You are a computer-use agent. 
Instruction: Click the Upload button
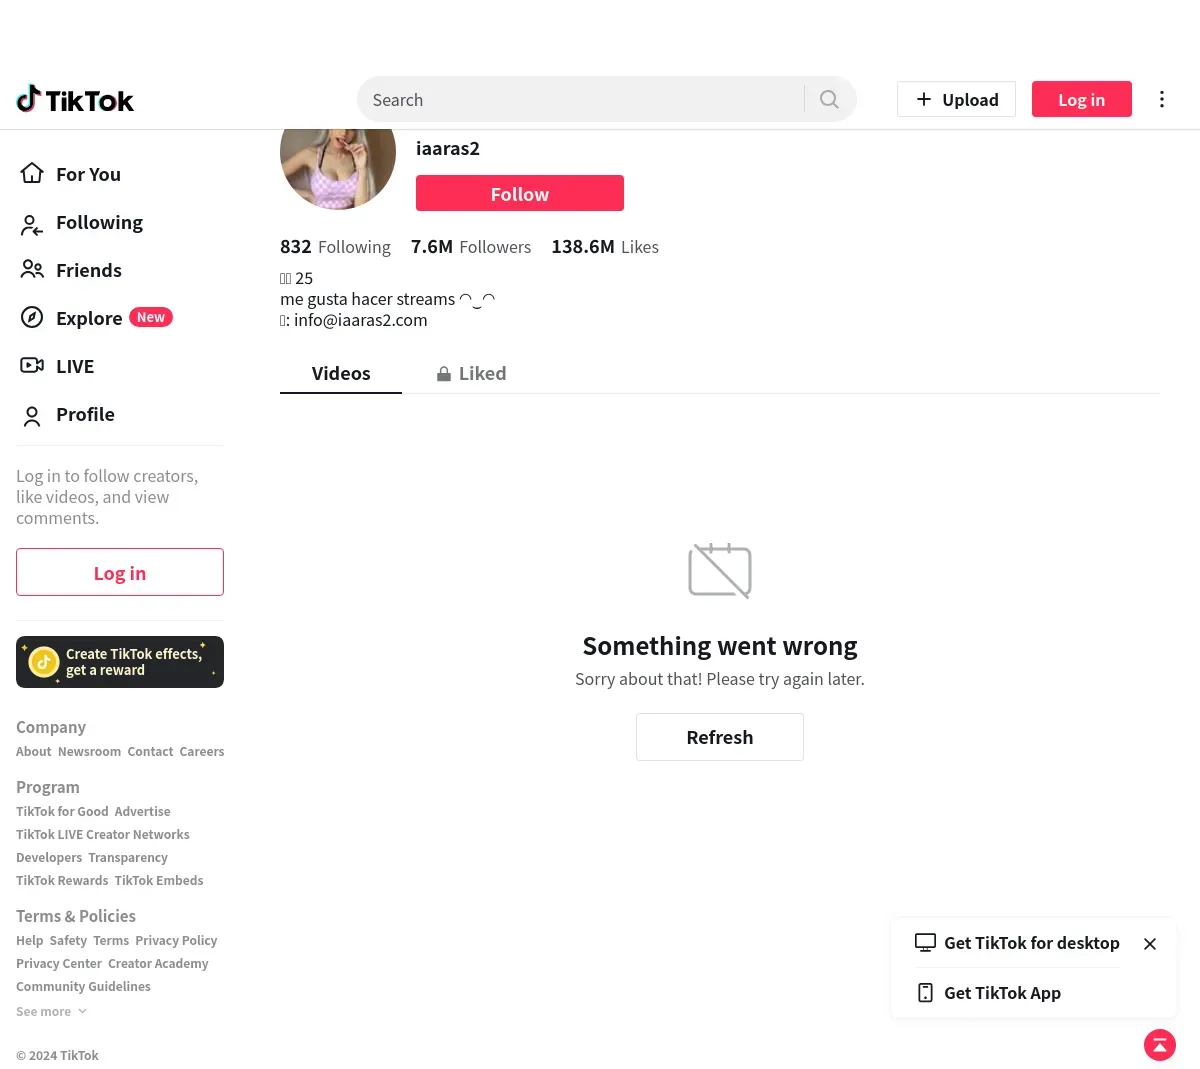(x=956, y=99)
